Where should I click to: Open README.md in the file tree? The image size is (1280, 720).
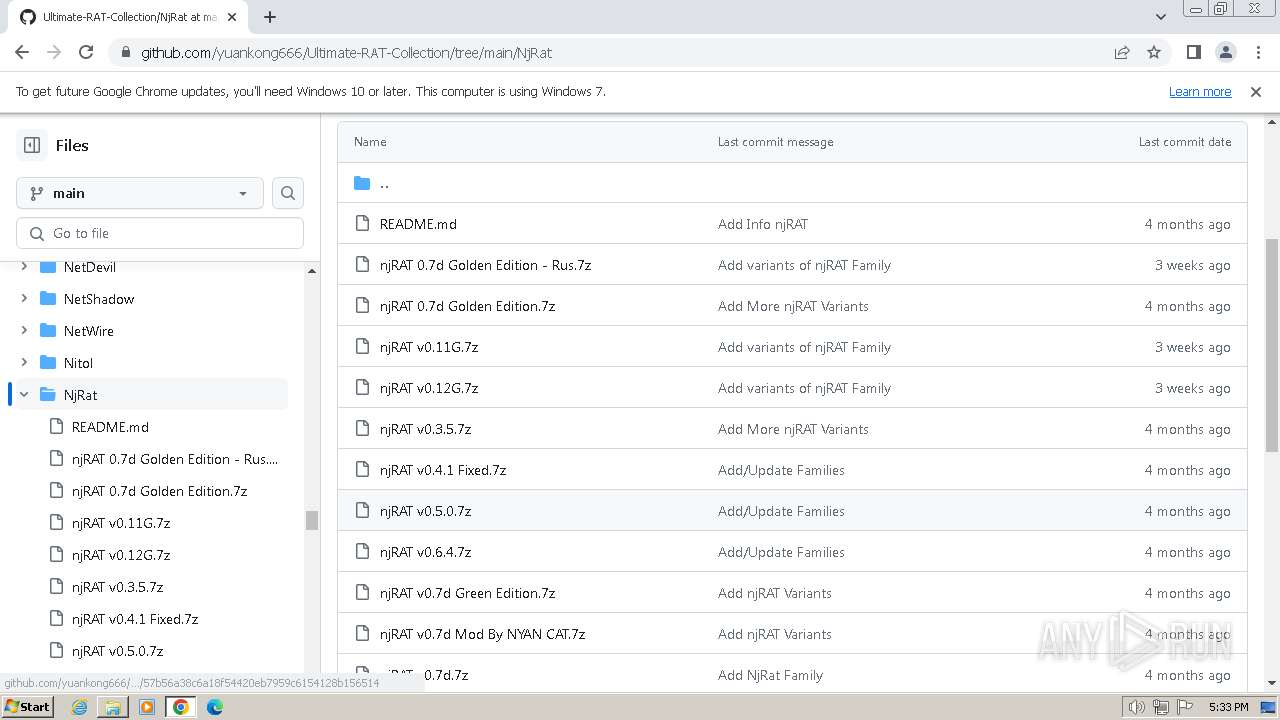tap(110, 427)
